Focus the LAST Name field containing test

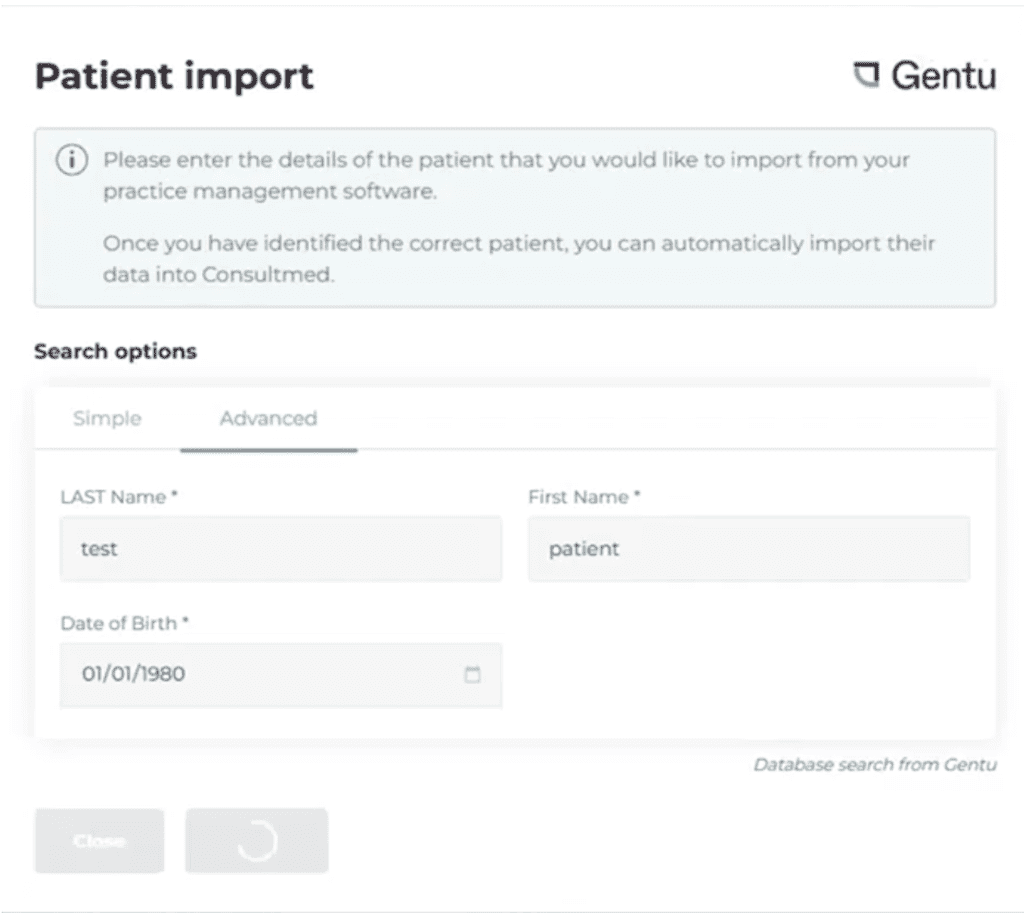281,549
